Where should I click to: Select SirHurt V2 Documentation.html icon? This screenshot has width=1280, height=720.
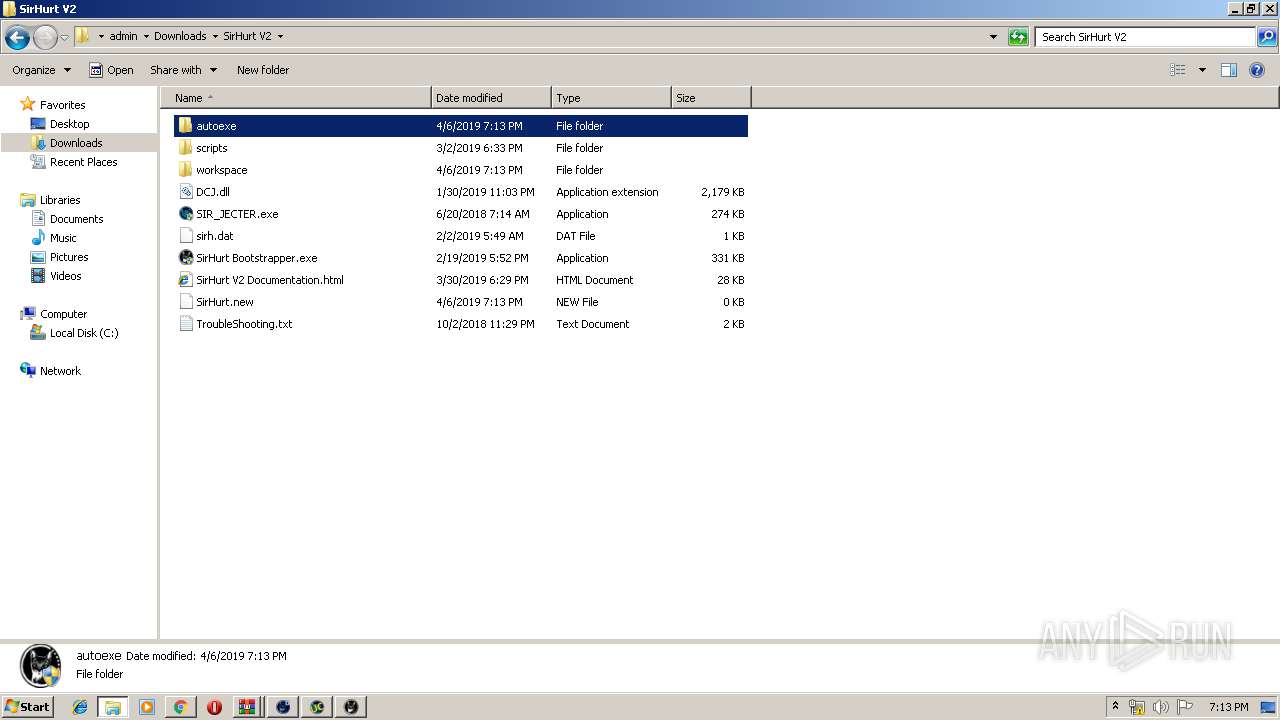coord(186,280)
